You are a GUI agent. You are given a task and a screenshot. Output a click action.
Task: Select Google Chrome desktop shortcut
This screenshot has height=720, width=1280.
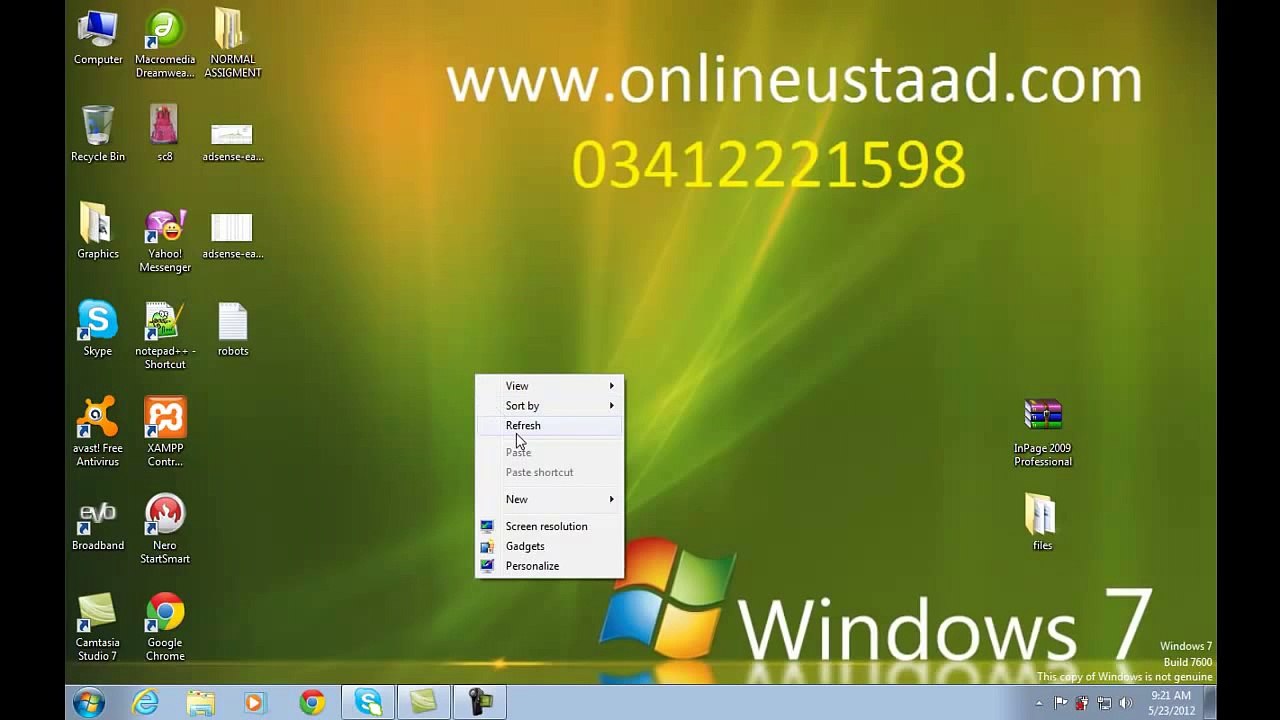(165, 627)
